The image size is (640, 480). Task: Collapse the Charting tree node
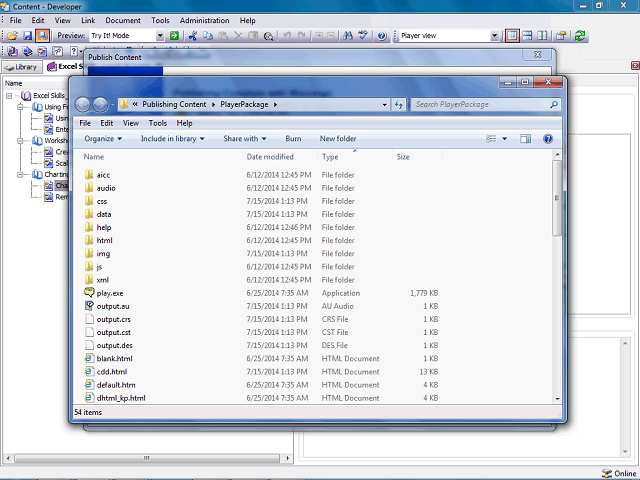(x=20, y=175)
